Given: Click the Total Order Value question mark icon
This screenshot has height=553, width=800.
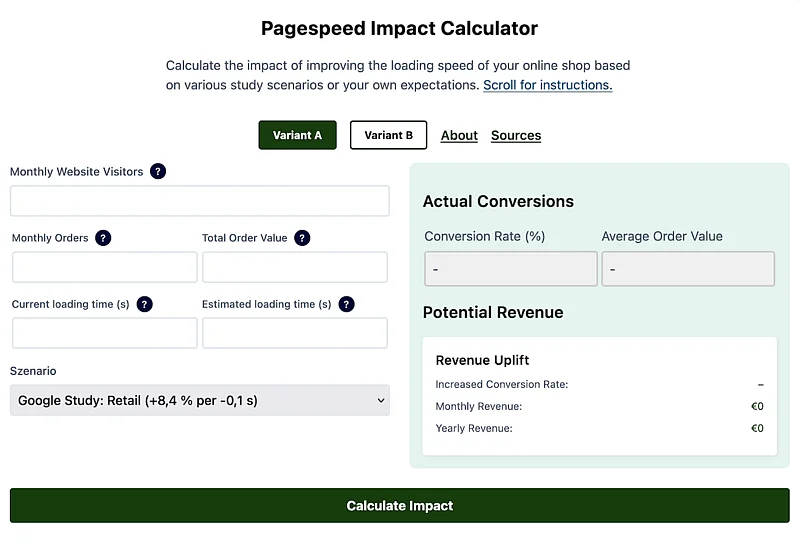Looking at the screenshot, I should pos(302,238).
